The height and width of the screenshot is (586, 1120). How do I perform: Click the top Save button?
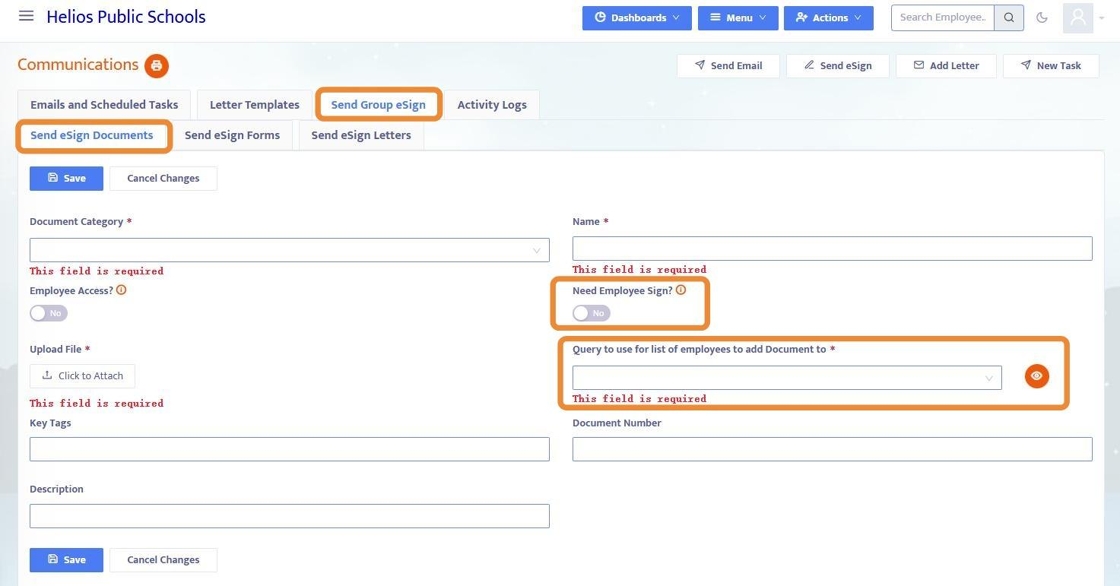[x=66, y=178]
